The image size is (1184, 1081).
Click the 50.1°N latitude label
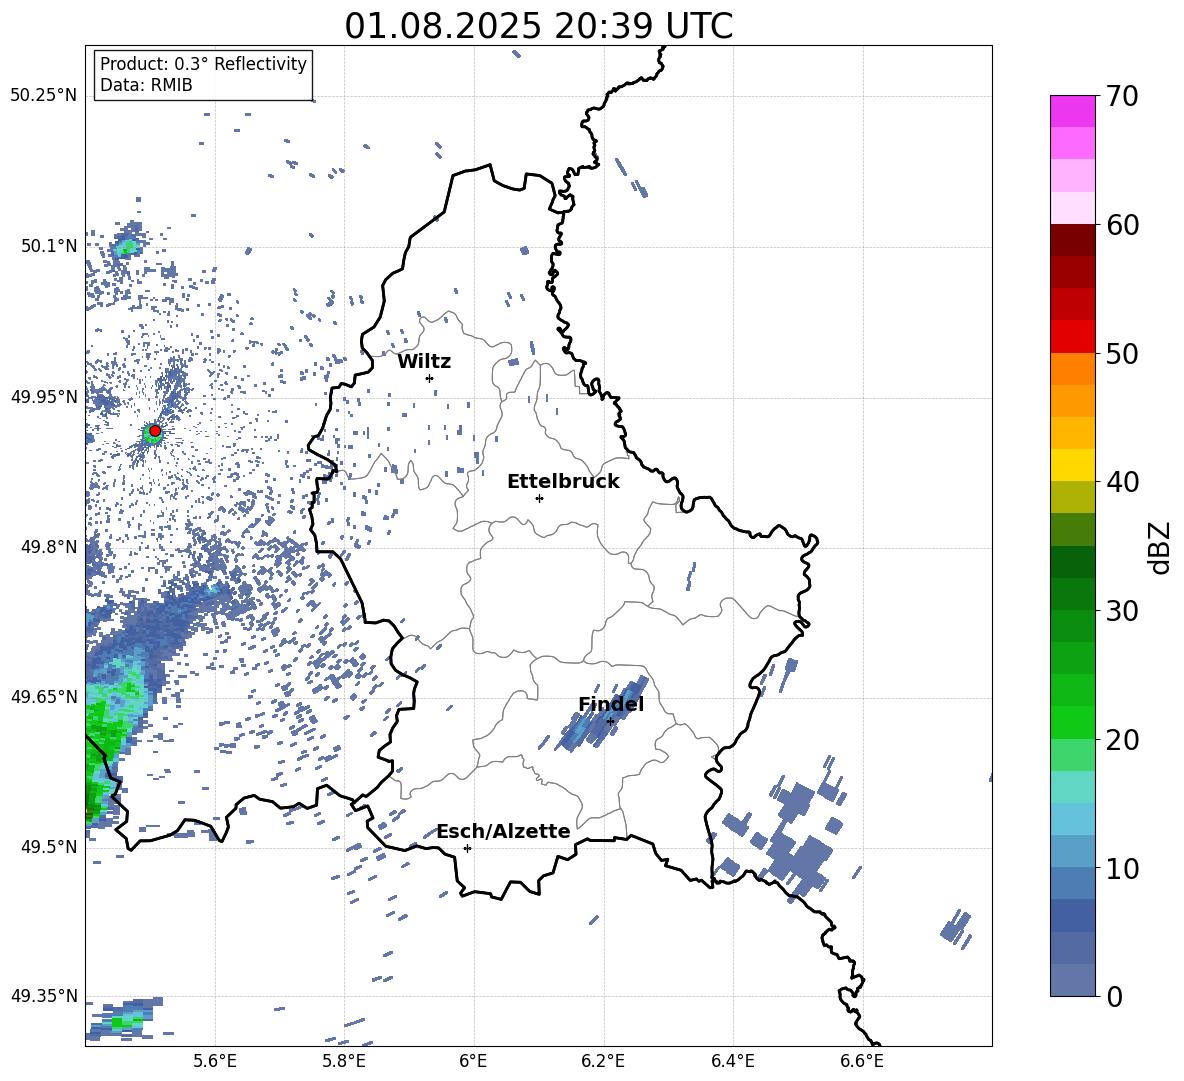click(48, 246)
